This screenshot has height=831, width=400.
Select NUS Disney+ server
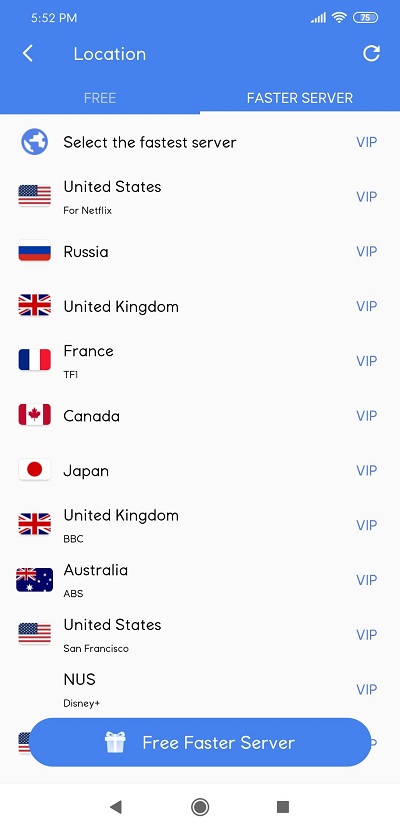point(200,689)
